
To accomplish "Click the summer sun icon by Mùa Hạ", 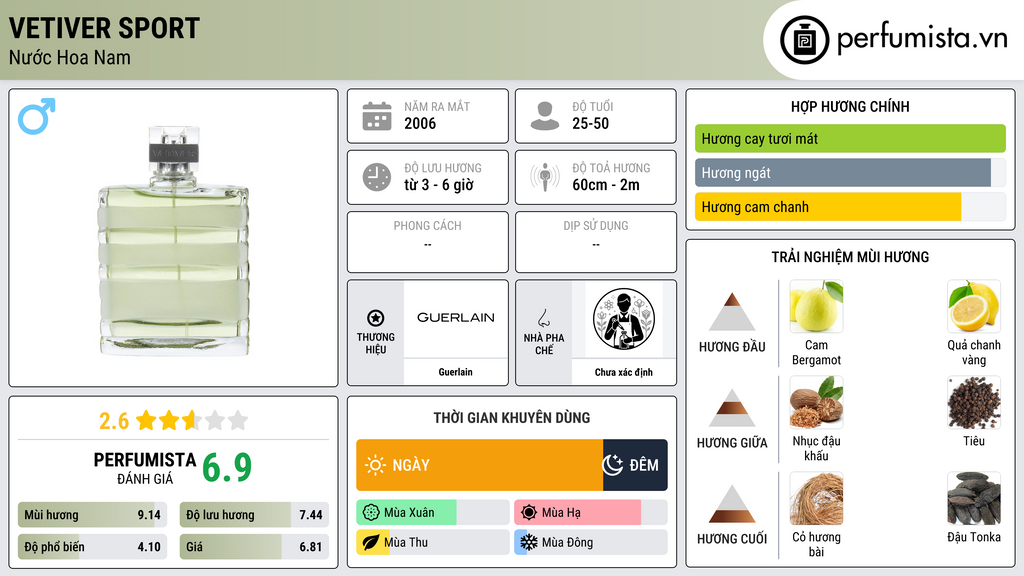I will pos(528,513).
